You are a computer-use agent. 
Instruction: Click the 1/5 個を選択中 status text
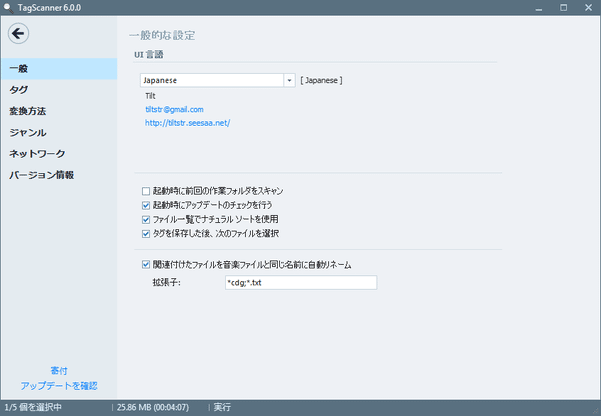tap(33, 407)
